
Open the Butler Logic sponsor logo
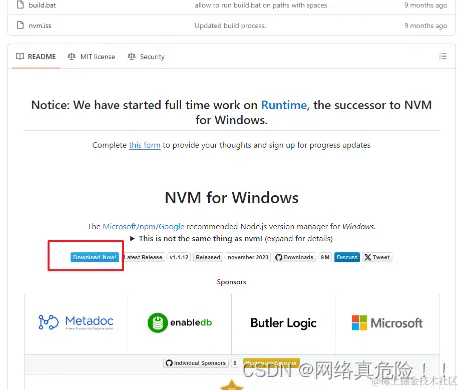pyautogui.click(x=283, y=323)
